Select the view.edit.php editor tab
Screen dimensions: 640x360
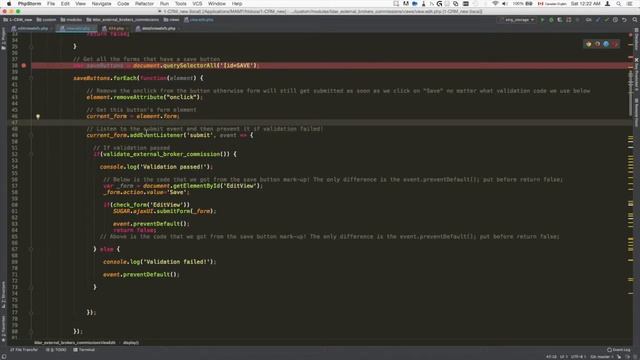76,28
